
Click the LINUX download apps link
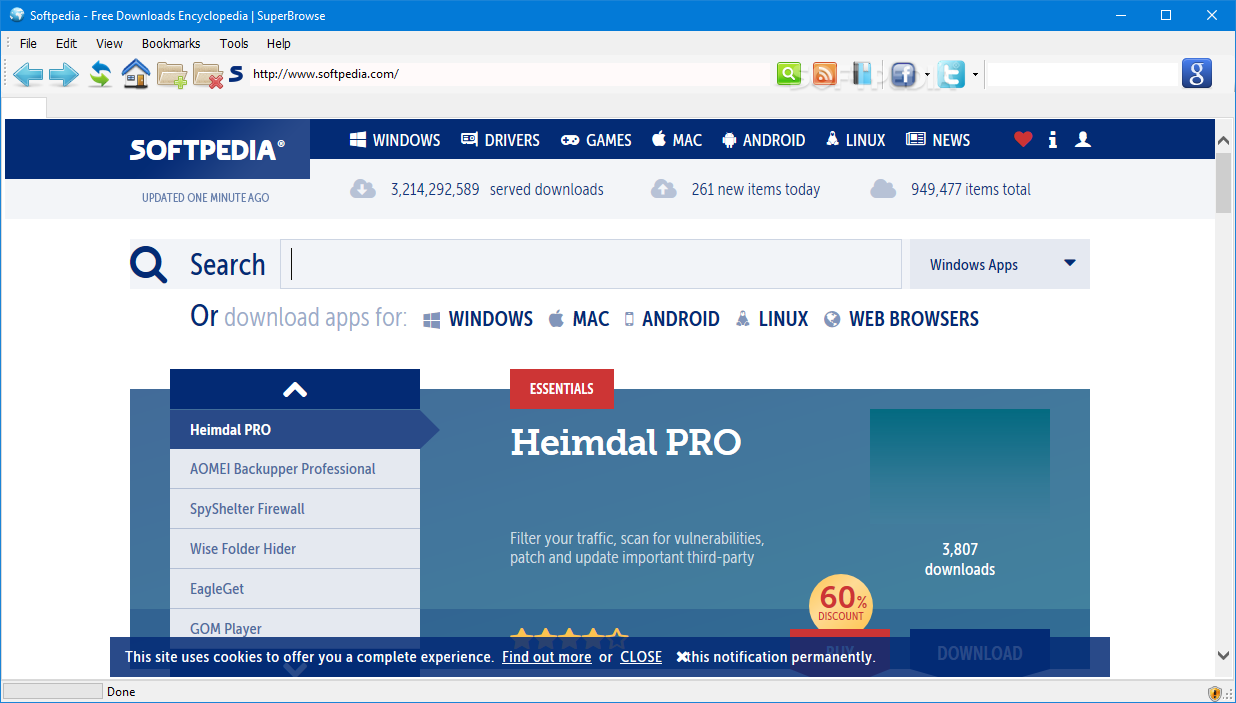pyautogui.click(x=772, y=319)
